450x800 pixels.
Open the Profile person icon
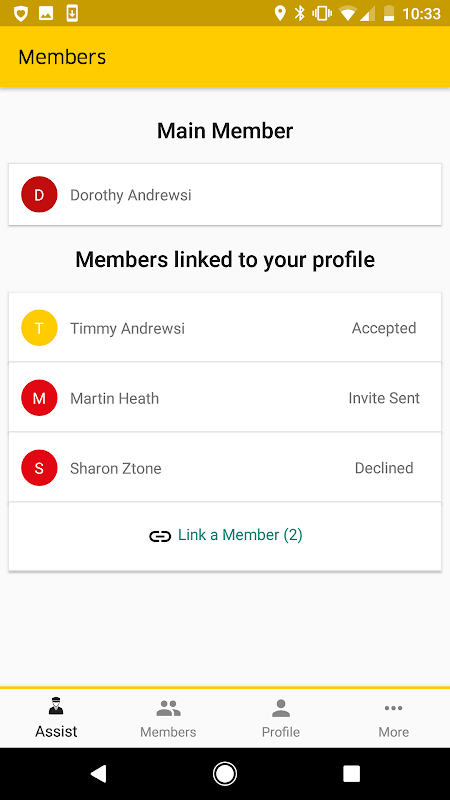(x=281, y=708)
